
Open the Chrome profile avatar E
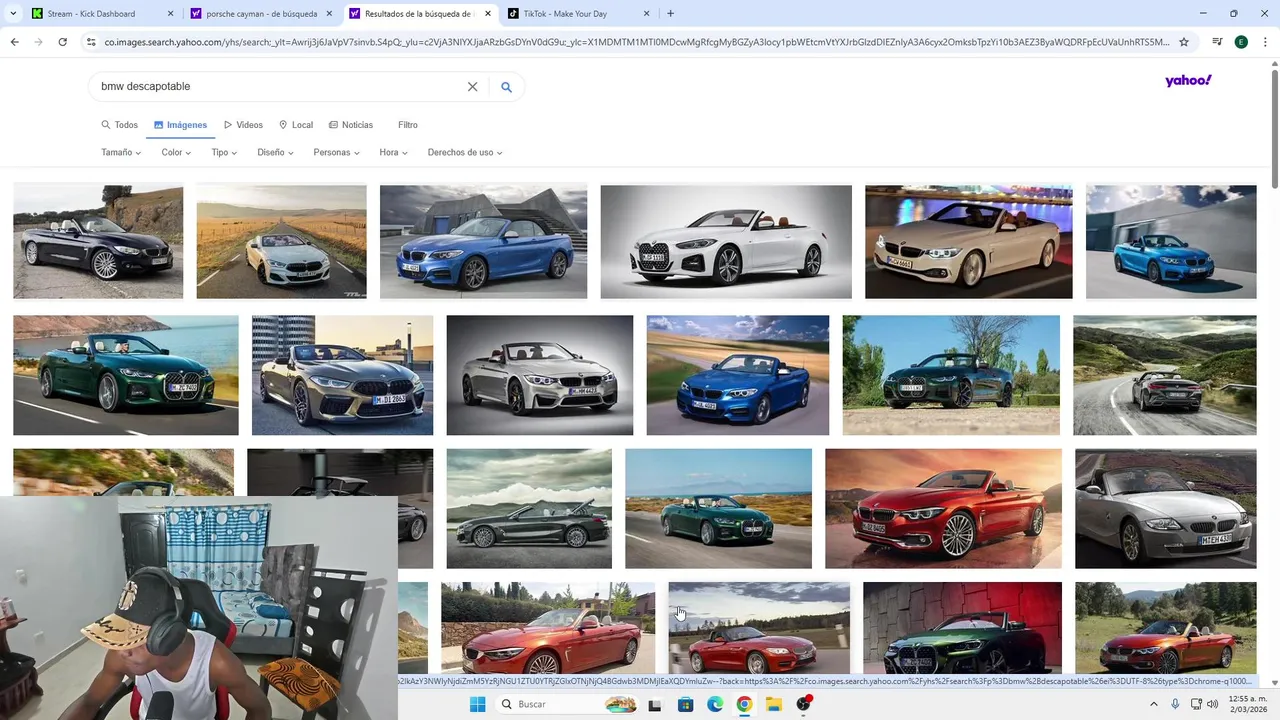point(1241,42)
